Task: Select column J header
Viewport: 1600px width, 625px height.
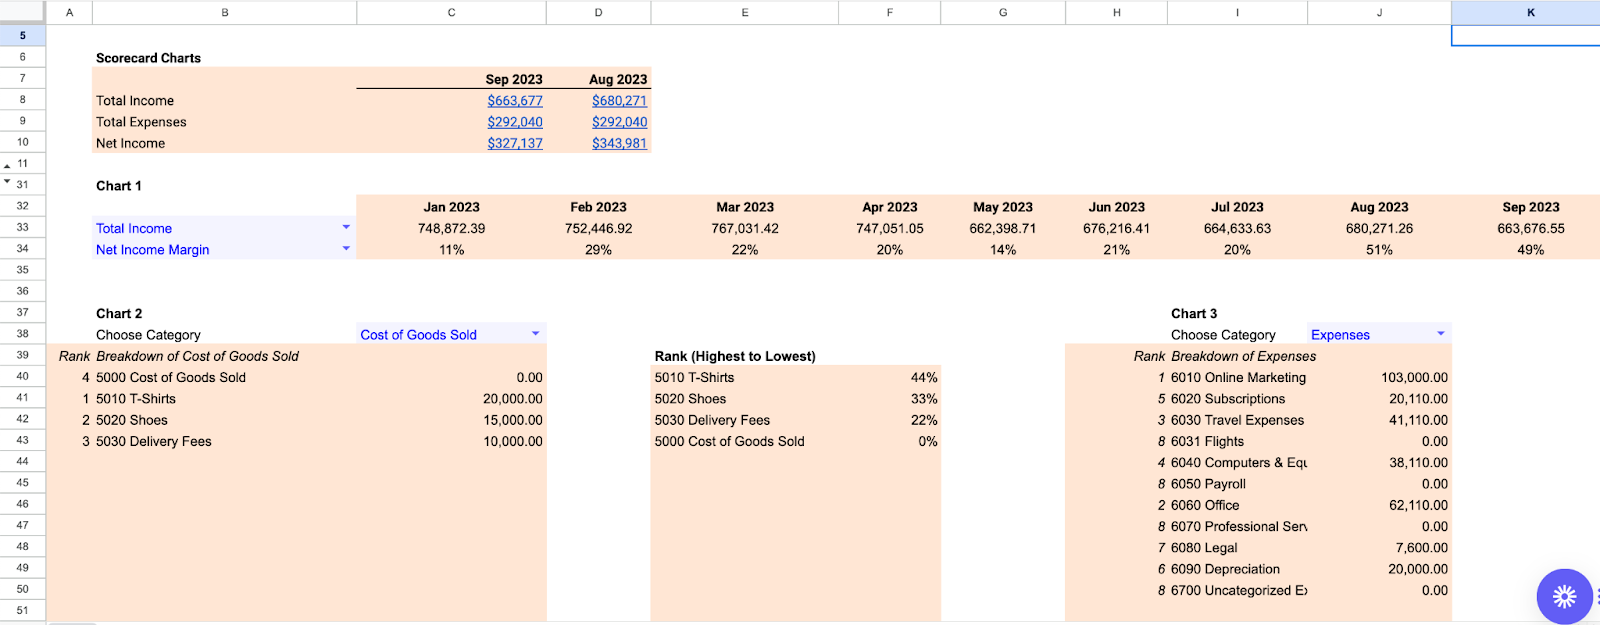Action: pos(1379,12)
